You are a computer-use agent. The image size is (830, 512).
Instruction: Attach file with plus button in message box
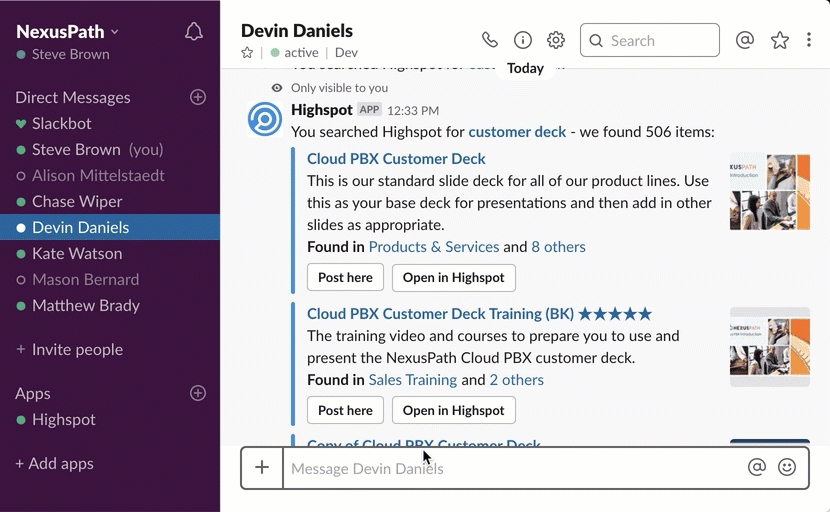tap(262, 468)
